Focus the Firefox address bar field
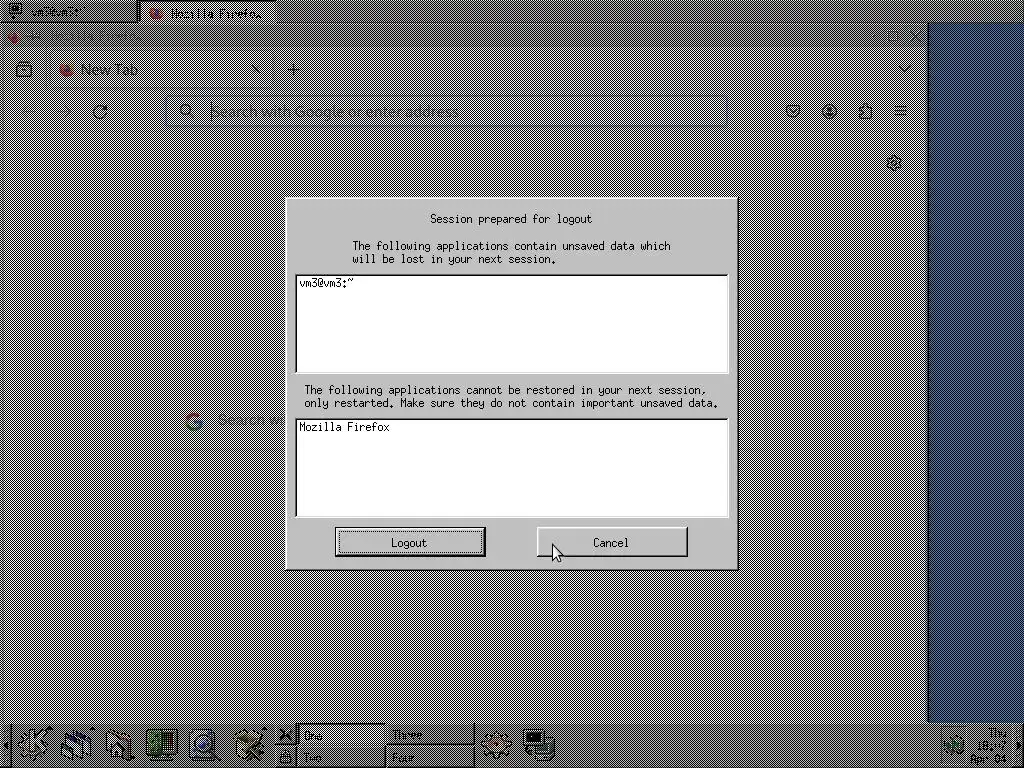 [447, 112]
